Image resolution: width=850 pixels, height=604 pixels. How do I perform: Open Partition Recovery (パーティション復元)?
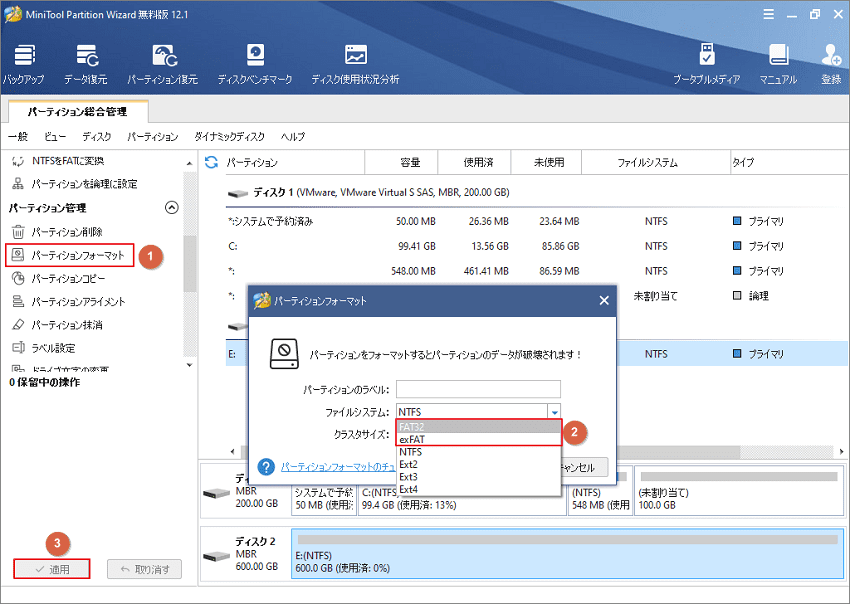163,64
